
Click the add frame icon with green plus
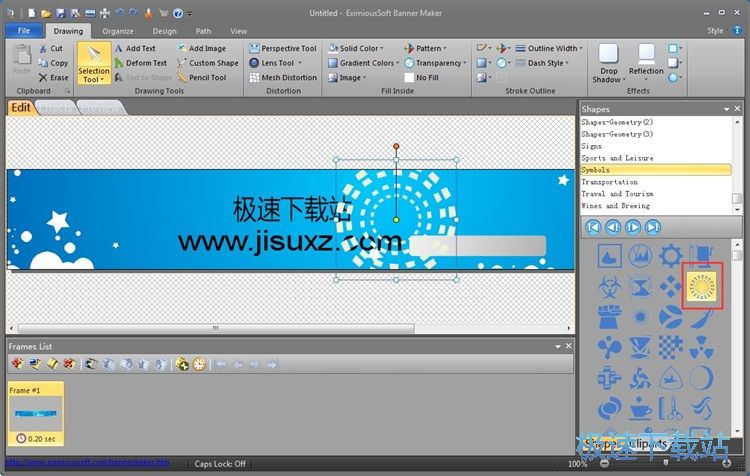(182, 364)
